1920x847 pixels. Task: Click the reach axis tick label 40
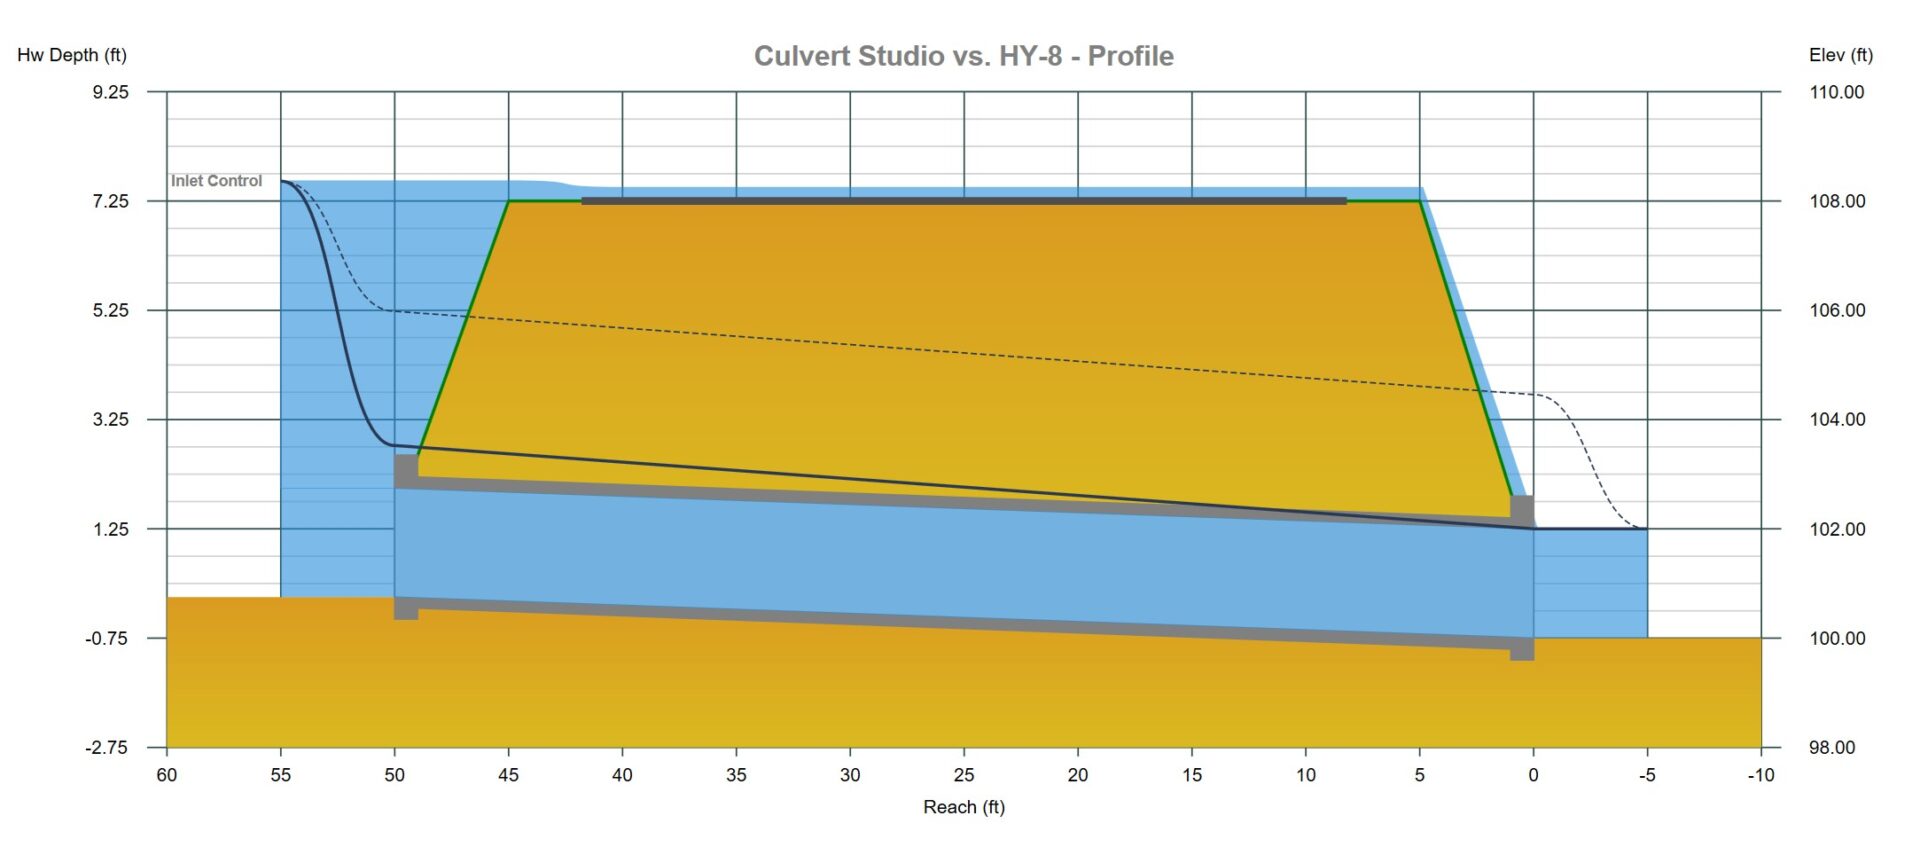[622, 775]
